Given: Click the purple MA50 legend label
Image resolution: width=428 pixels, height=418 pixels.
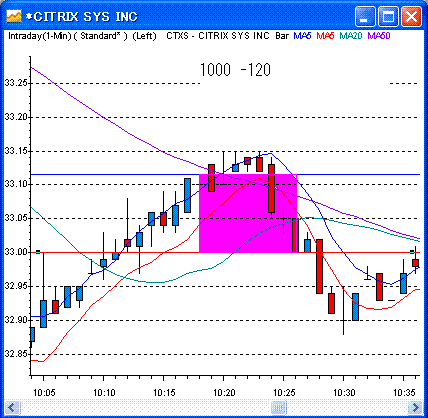Looking at the screenshot, I should pos(379,36).
